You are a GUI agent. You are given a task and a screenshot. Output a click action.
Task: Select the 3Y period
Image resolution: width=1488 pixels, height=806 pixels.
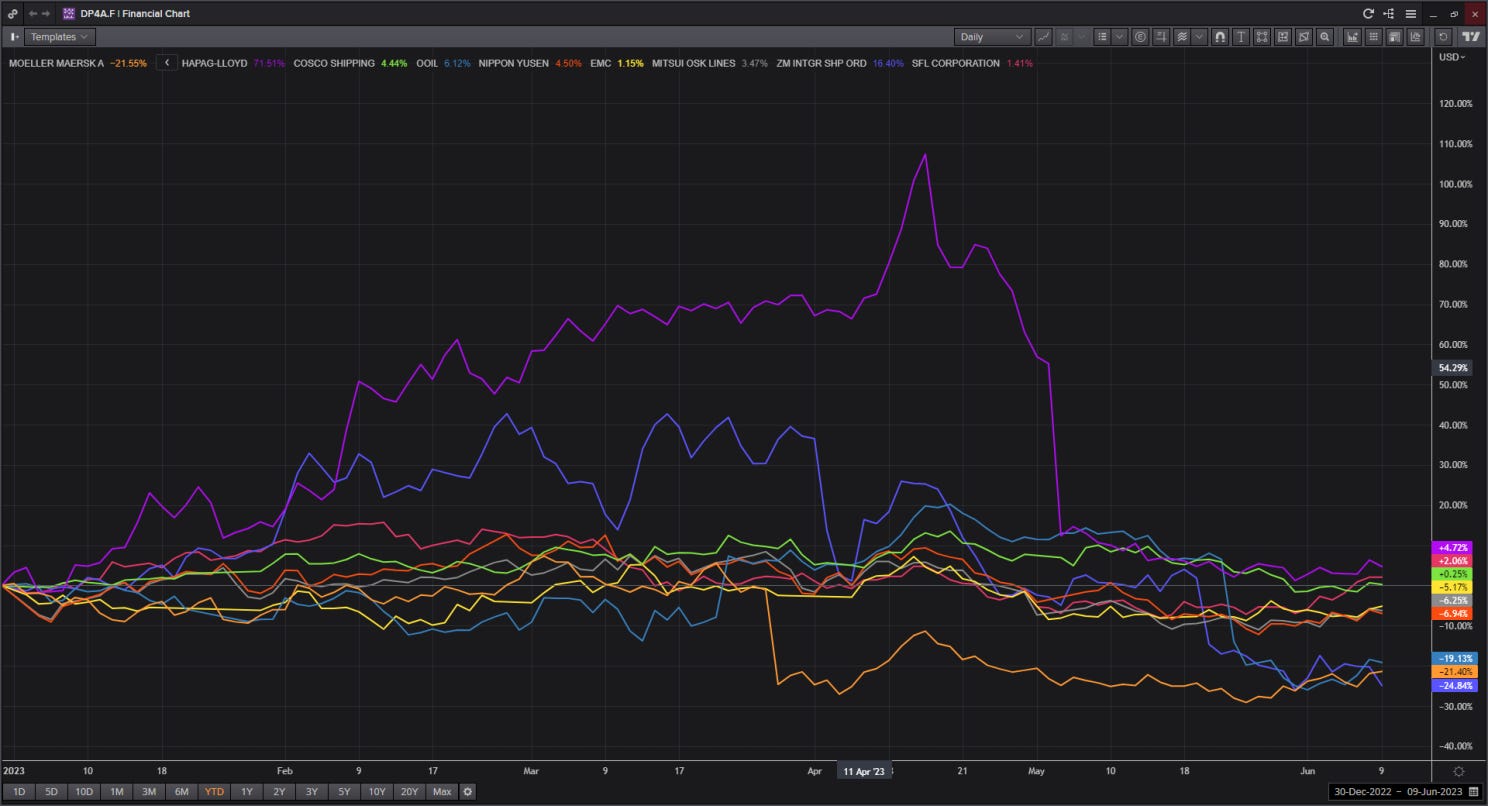pyautogui.click(x=311, y=792)
